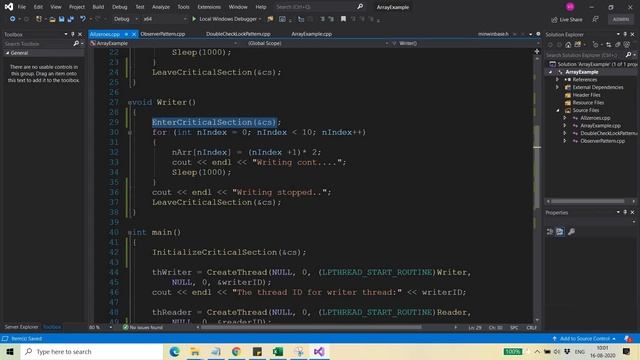Click the editor horizontal scrollbar

coord(311,327)
